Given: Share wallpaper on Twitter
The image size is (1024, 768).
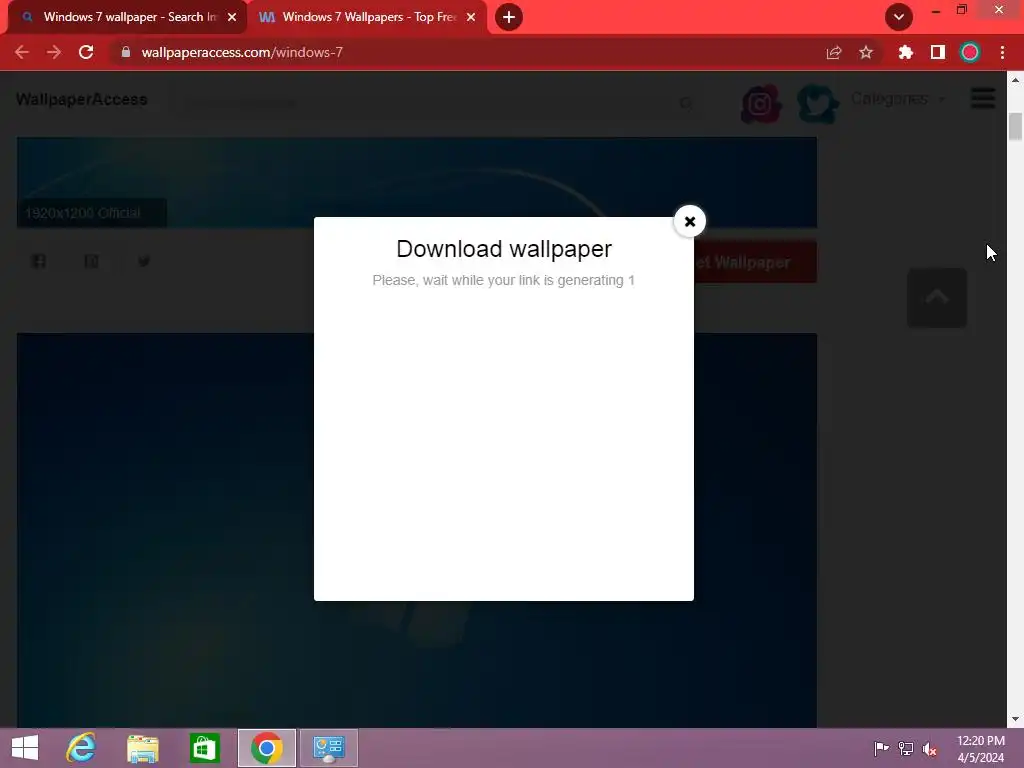Looking at the screenshot, I should click(x=144, y=261).
